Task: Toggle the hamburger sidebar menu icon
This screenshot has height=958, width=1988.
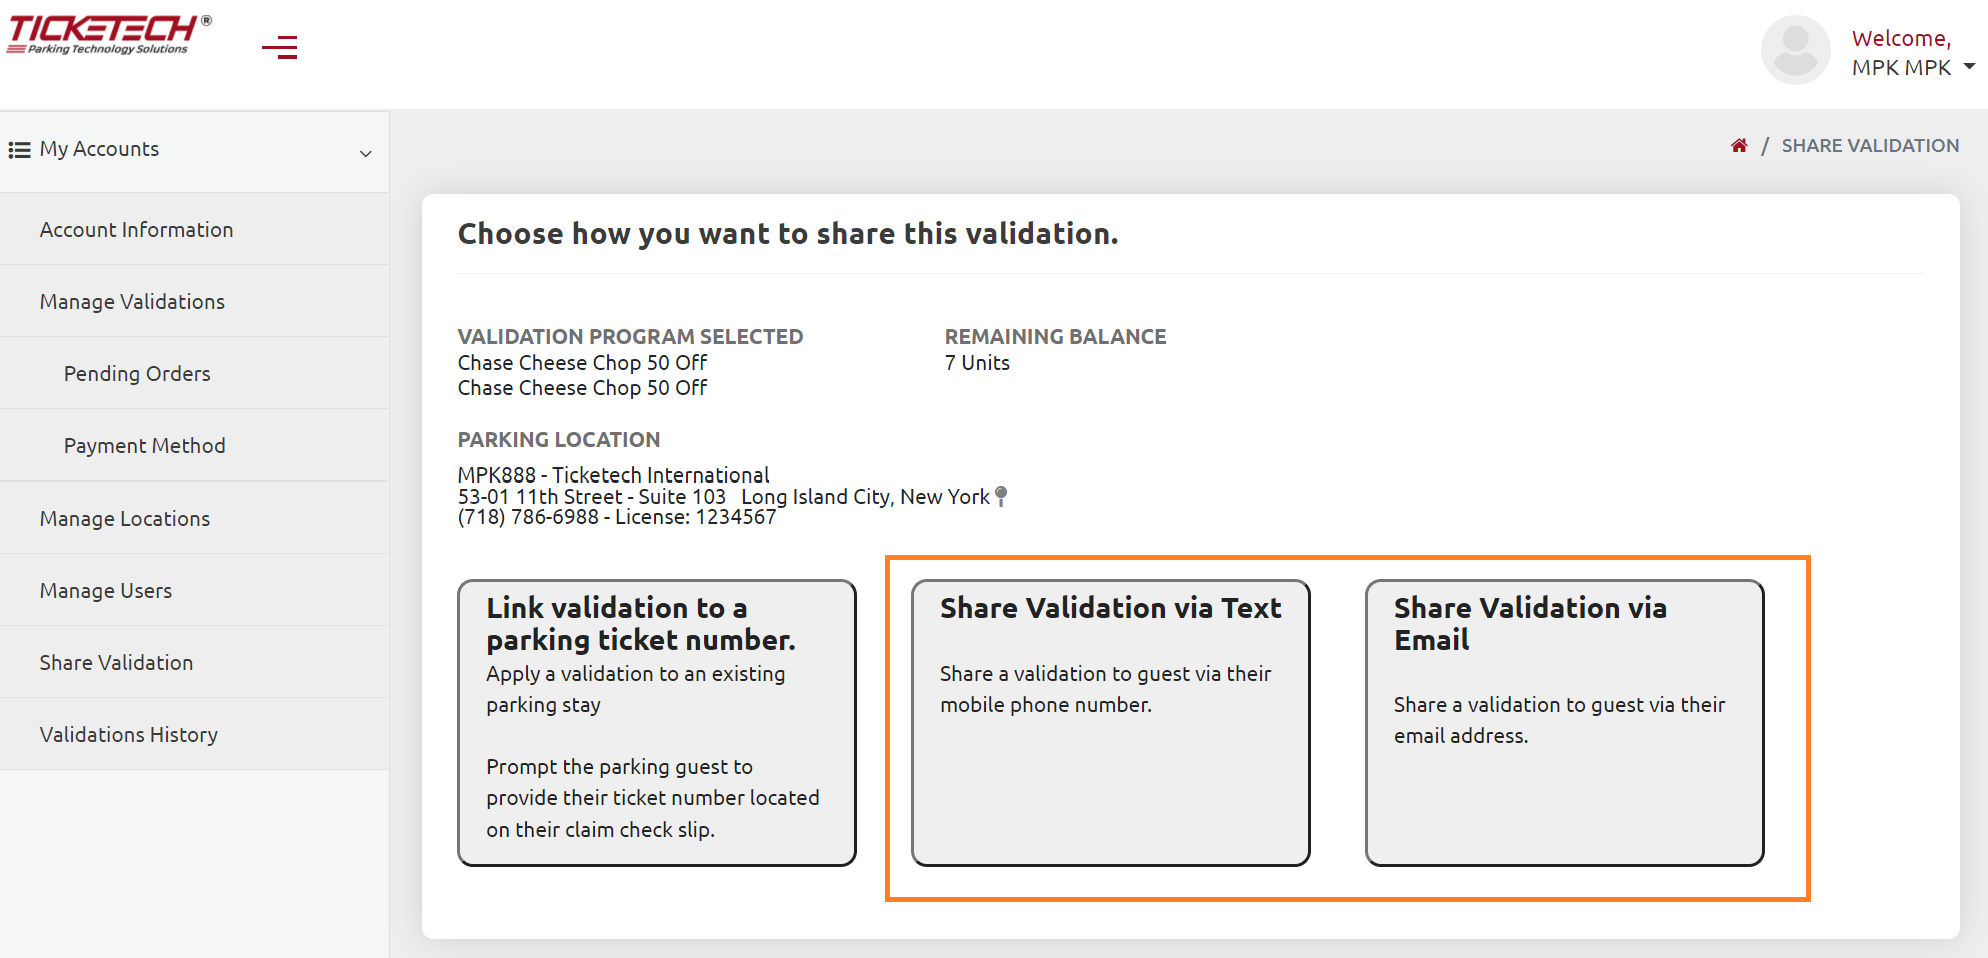Action: click(x=280, y=47)
